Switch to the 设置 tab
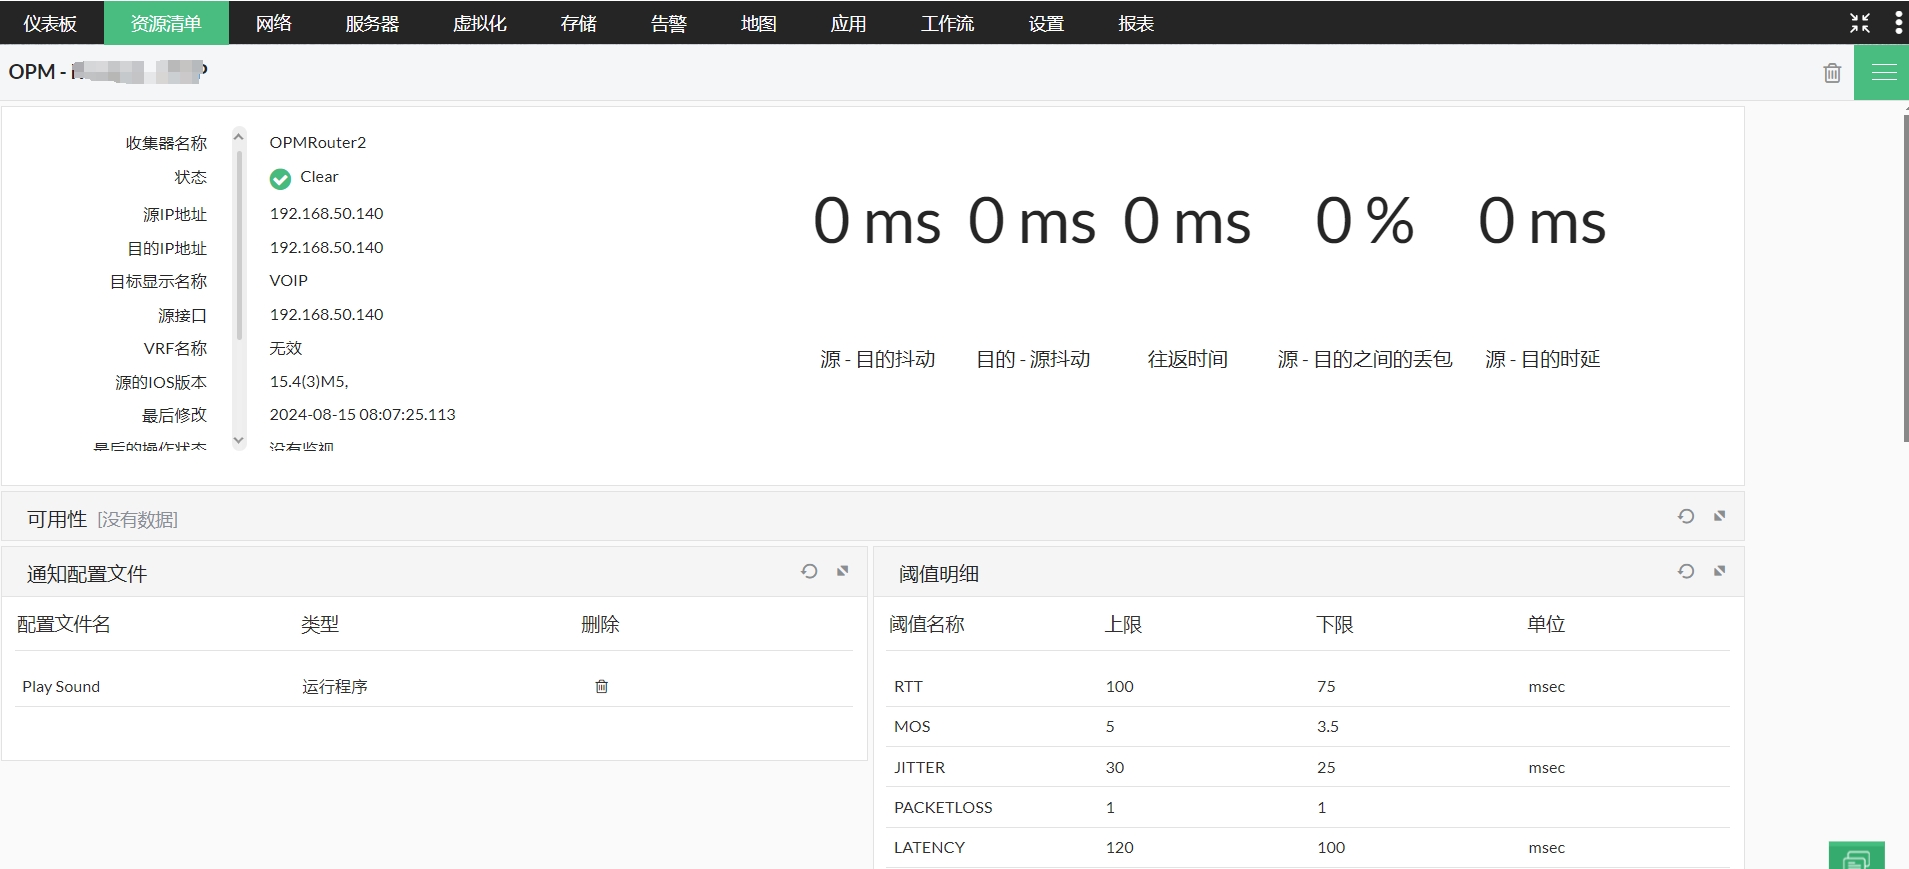 (x=1046, y=23)
